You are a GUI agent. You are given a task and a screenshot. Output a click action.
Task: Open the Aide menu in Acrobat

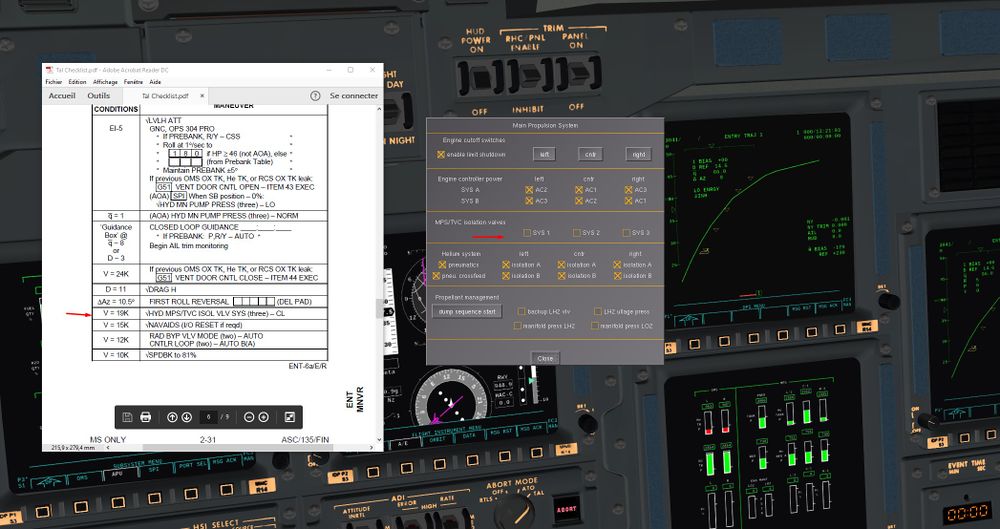155,82
